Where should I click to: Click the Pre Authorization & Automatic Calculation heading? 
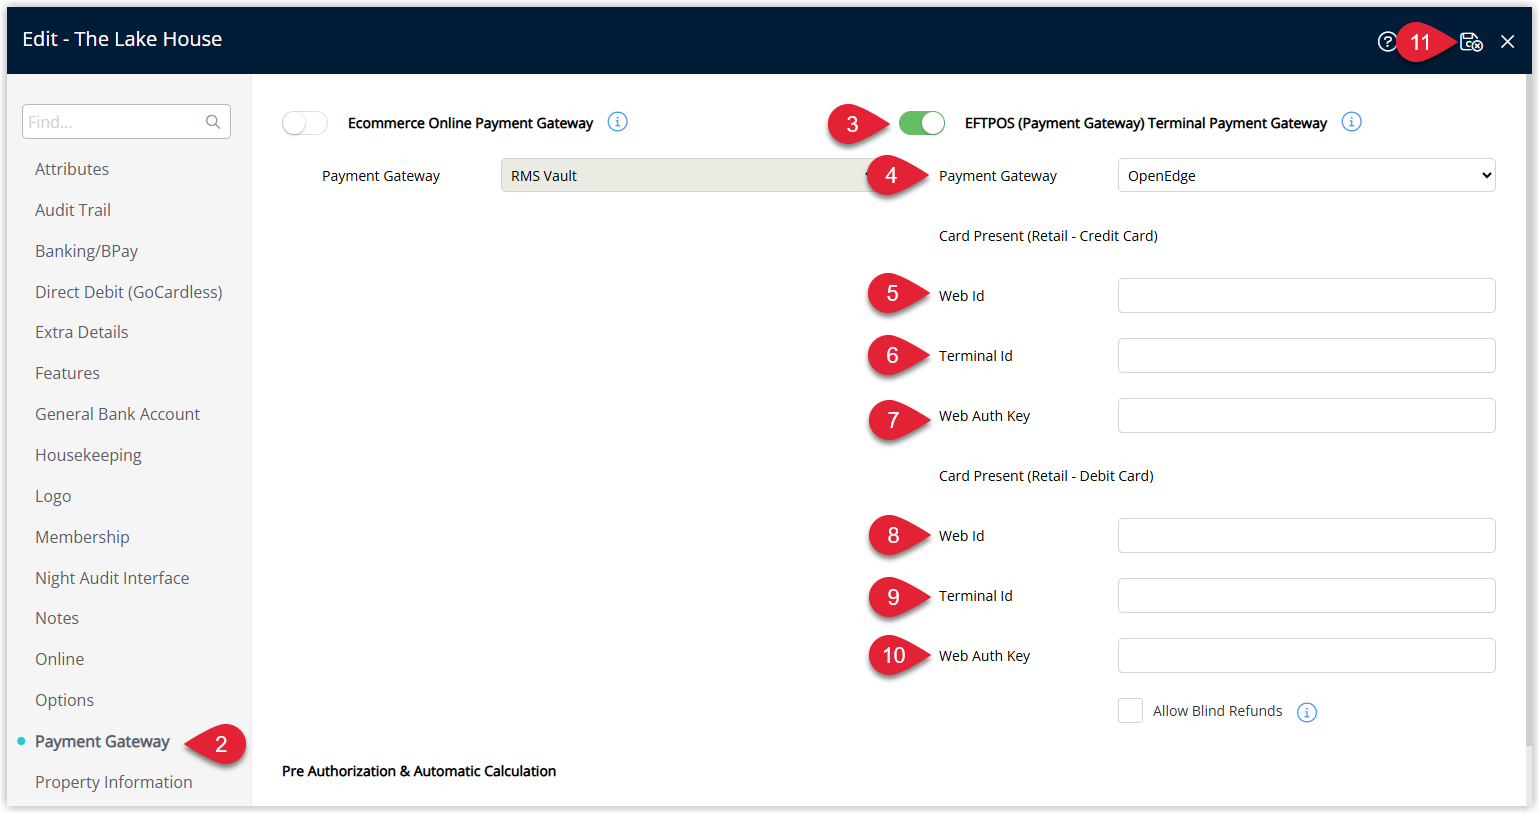[x=419, y=771]
